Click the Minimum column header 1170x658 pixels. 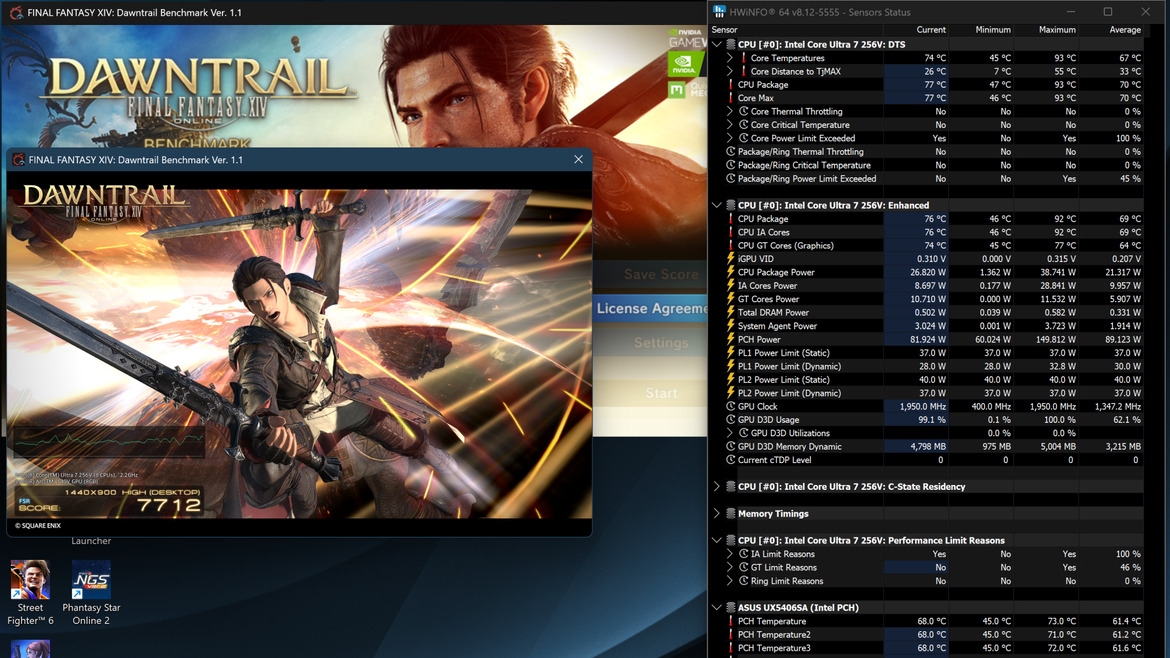(x=993, y=30)
